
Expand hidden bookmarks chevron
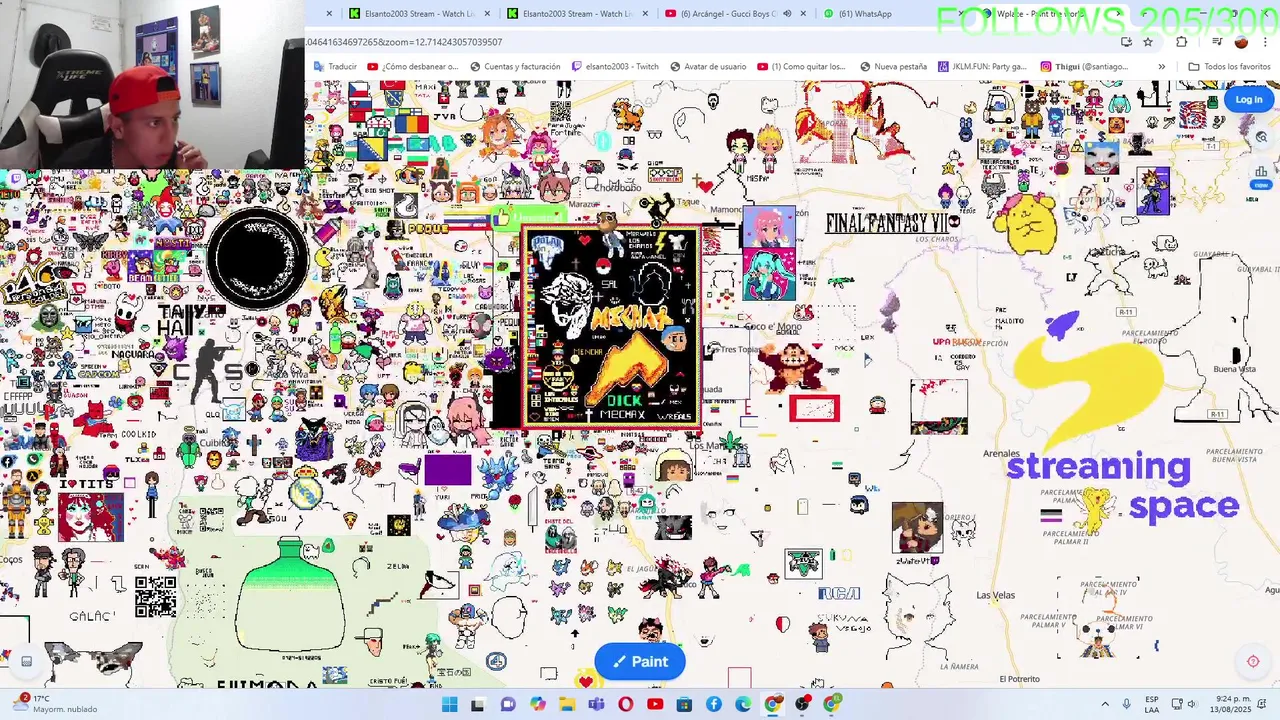coord(1161,67)
